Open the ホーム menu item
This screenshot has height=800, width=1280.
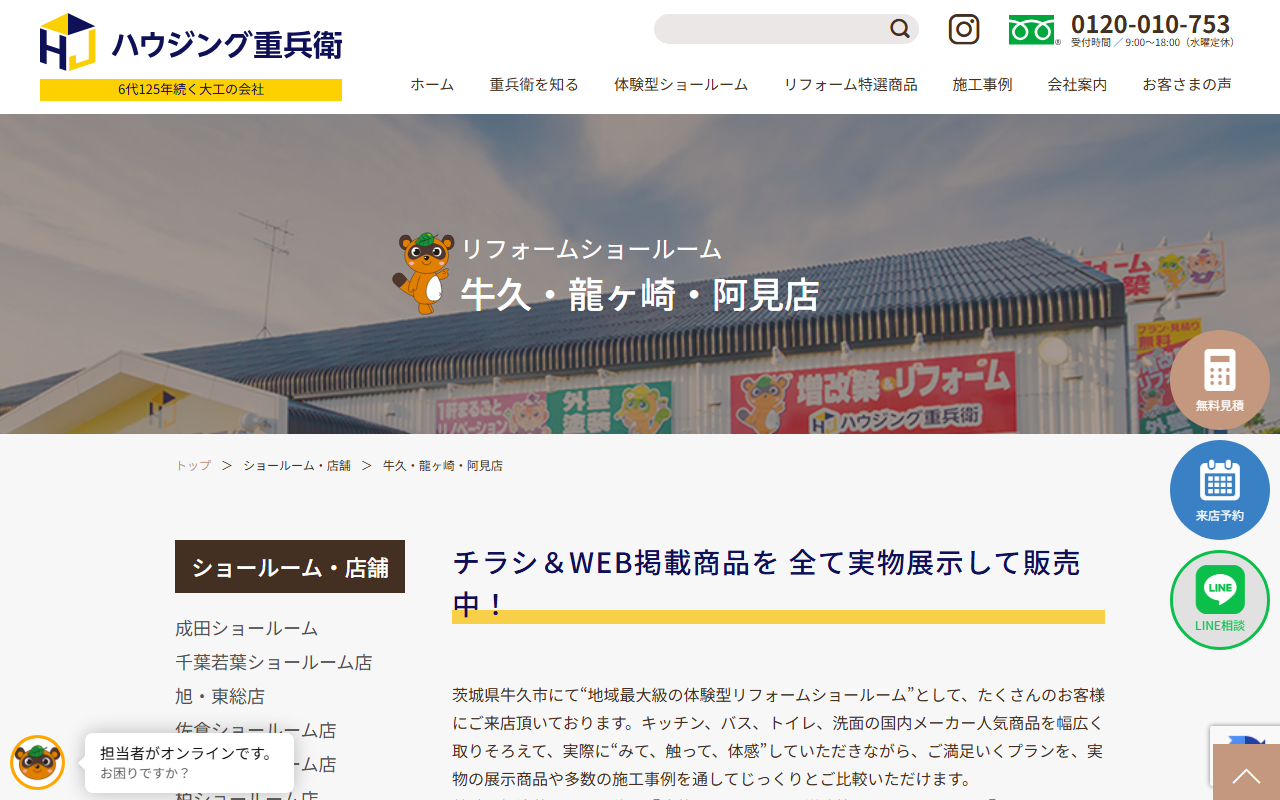tap(432, 85)
